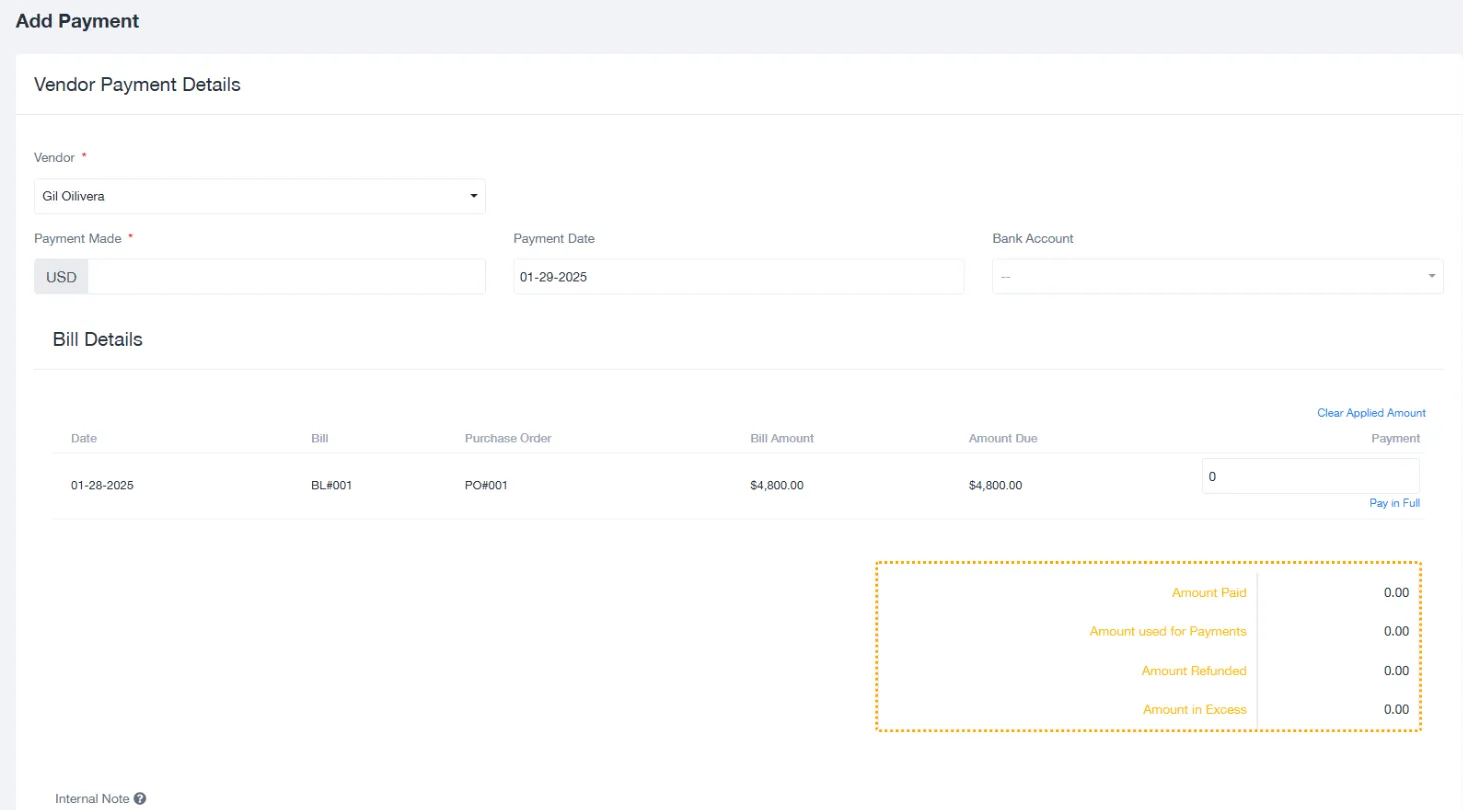This screenshot has width=1463, height=810.
Task: Focus the Payment input for BL#001
Action: pyautogui.click(x=1310, y=477)
